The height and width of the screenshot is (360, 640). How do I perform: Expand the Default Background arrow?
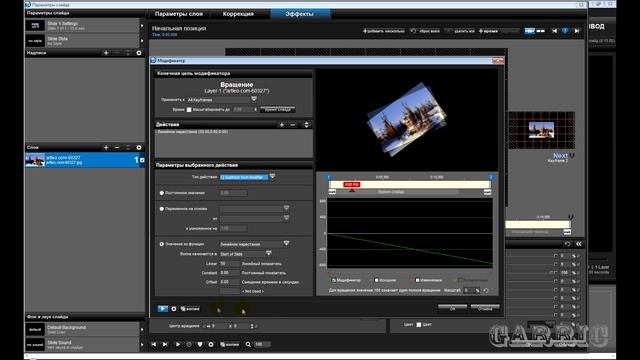(x=142, y=329)
